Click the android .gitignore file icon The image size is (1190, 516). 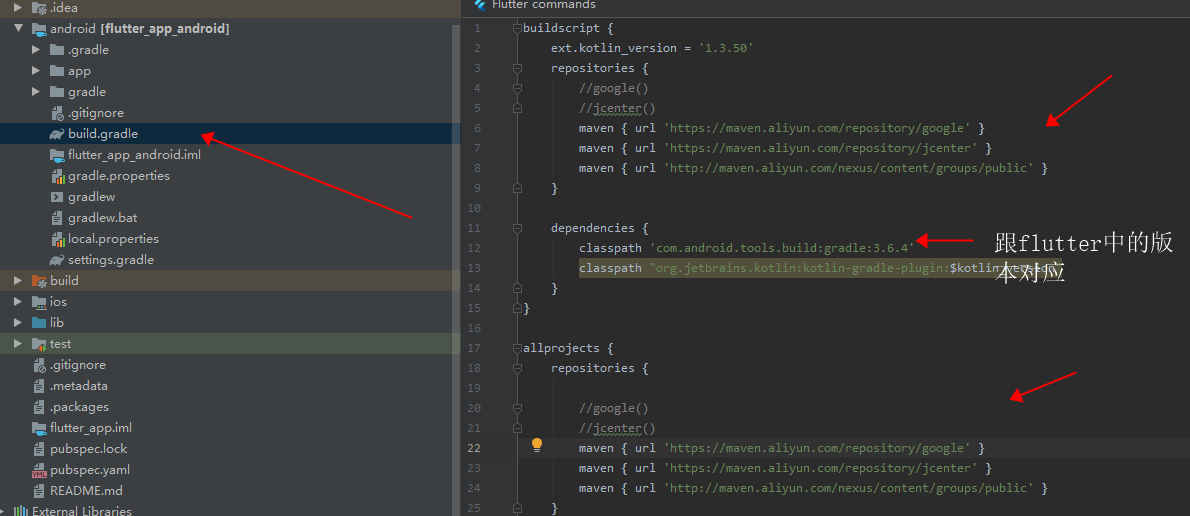[58, 114]
